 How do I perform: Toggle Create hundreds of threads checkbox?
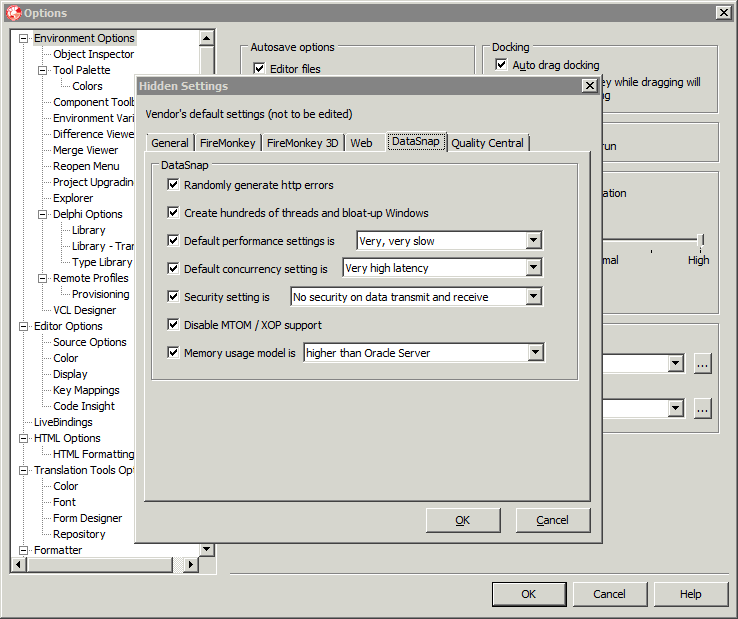pos(173,213)
